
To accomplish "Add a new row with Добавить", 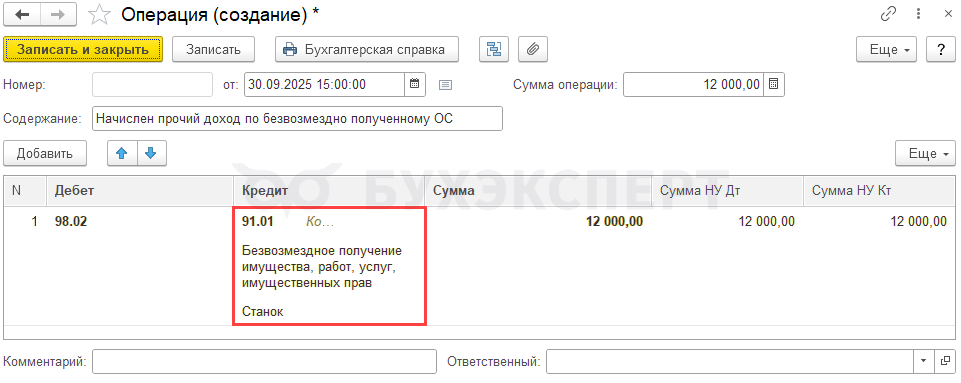I will click(x=45, y=153).
